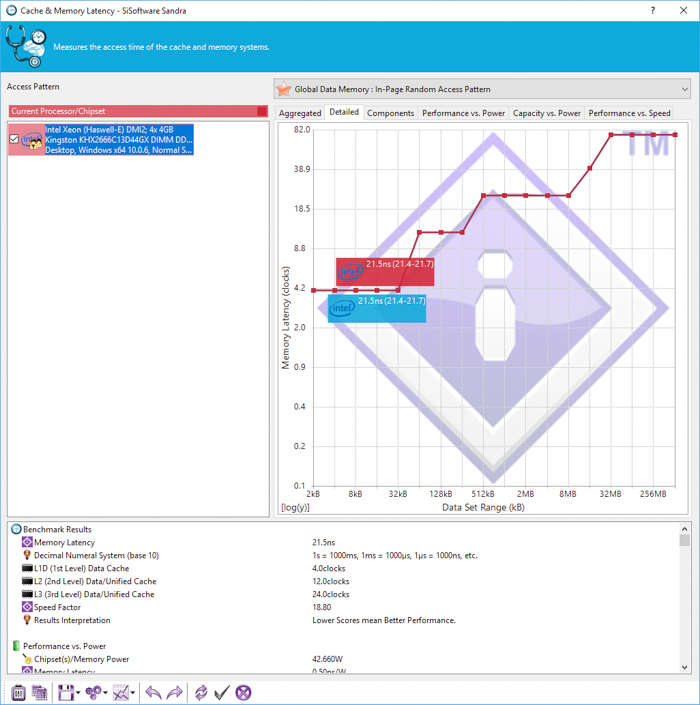Click the calculator-style icon in bottom toolbar
This screenshot has width=700, height=705.
(x=18, y=692)
